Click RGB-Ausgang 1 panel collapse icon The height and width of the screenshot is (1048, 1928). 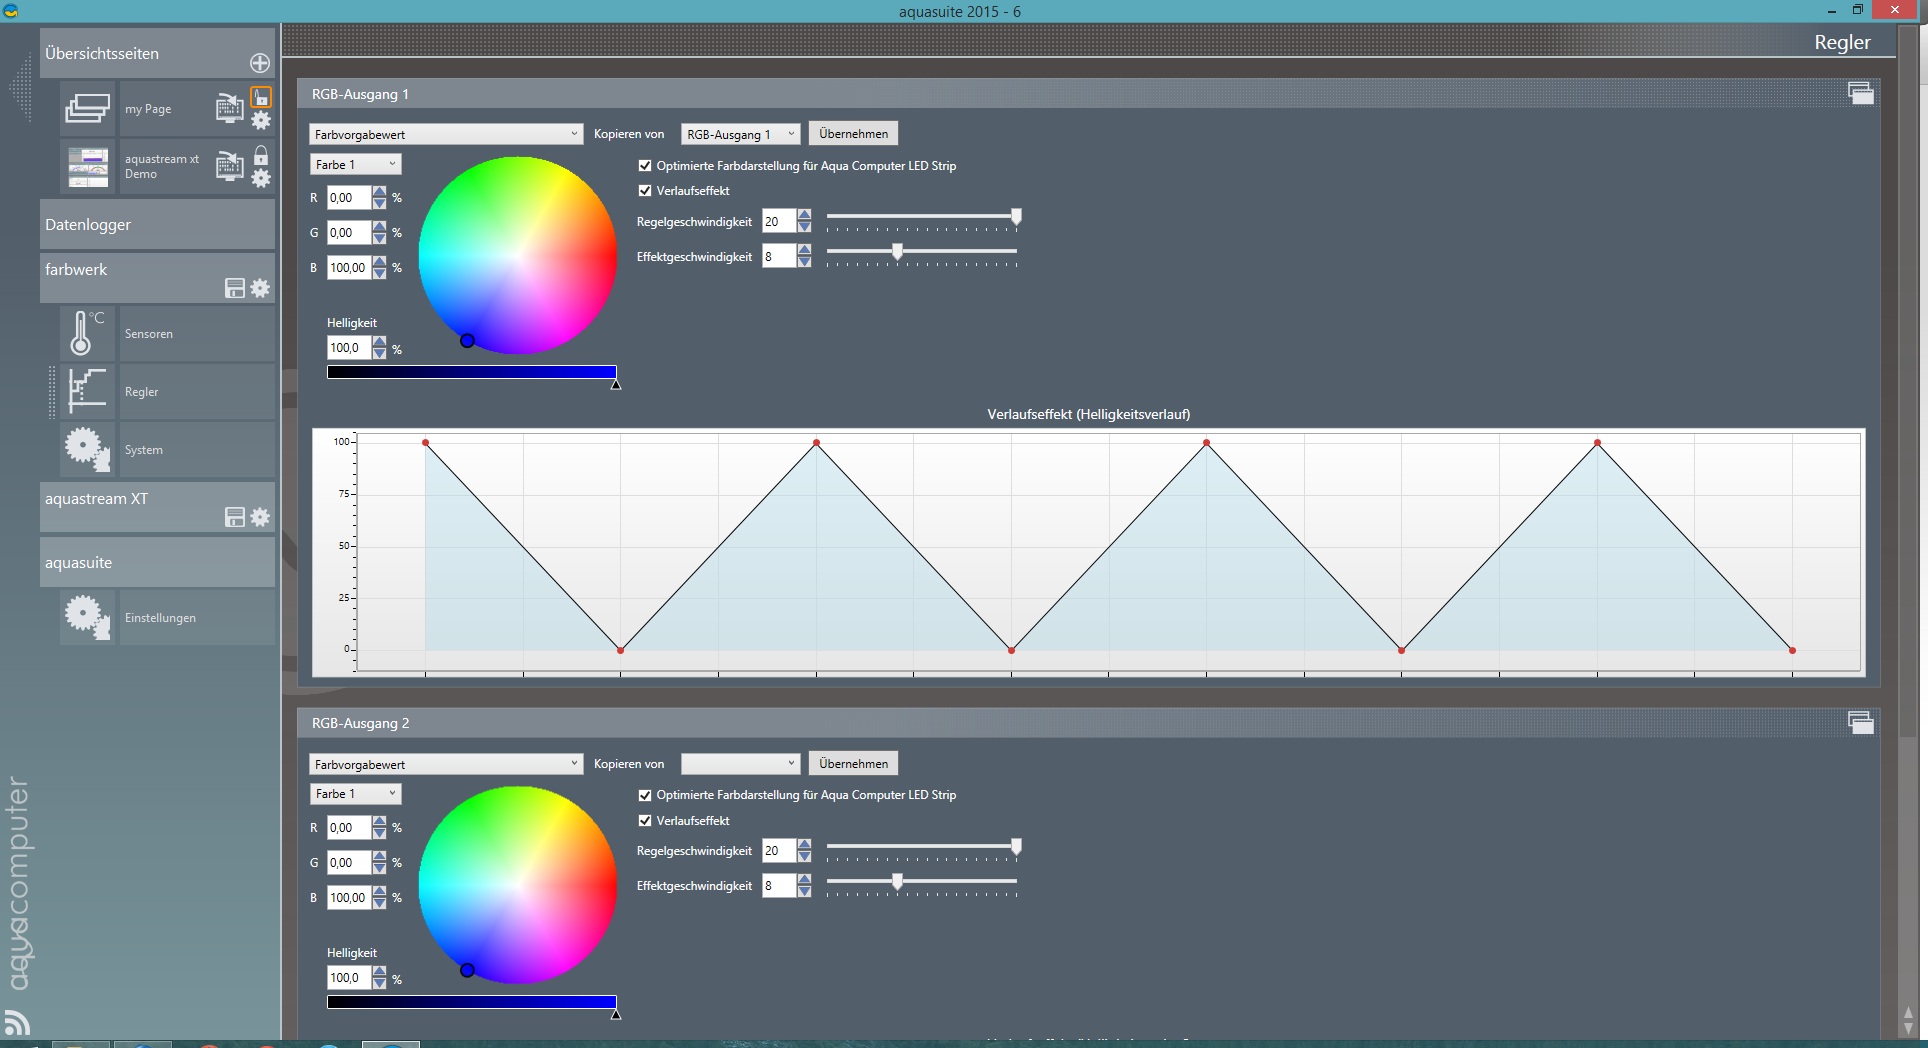point(1860,94)
